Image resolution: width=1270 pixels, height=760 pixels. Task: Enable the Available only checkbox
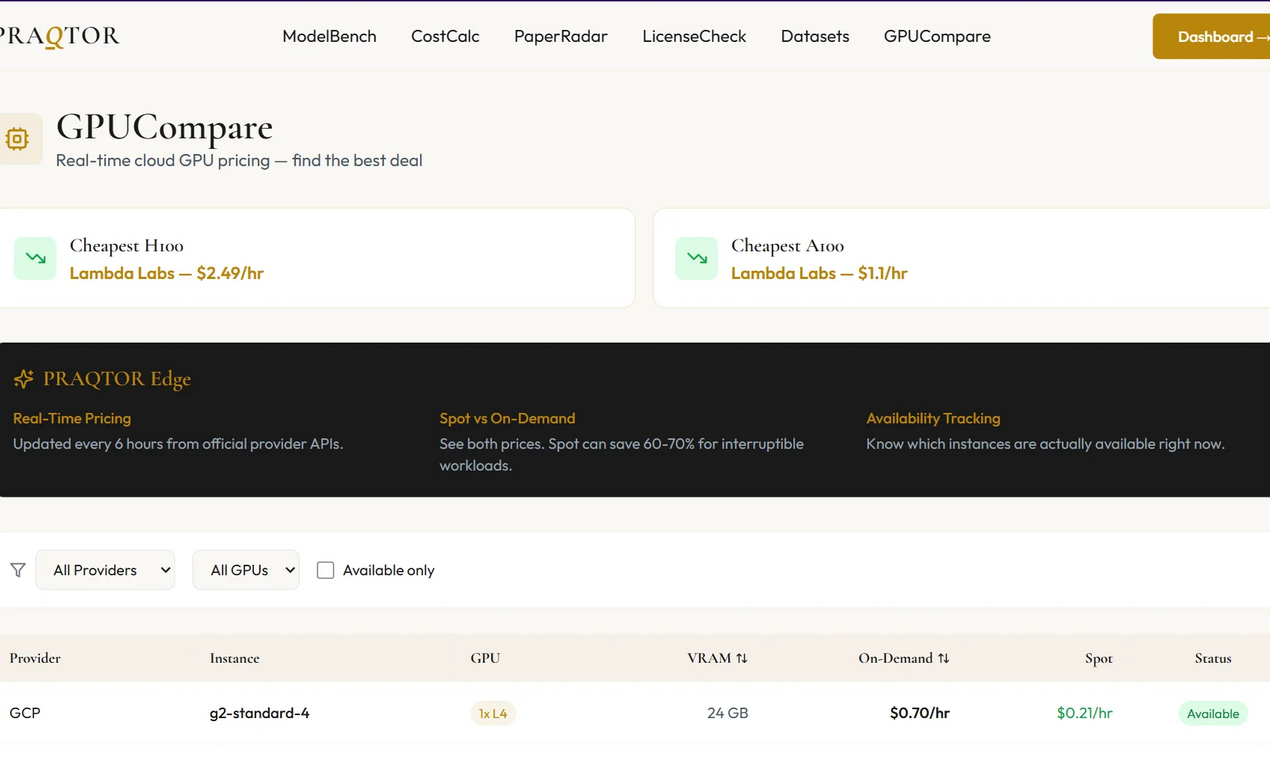(x=325, y=570)
